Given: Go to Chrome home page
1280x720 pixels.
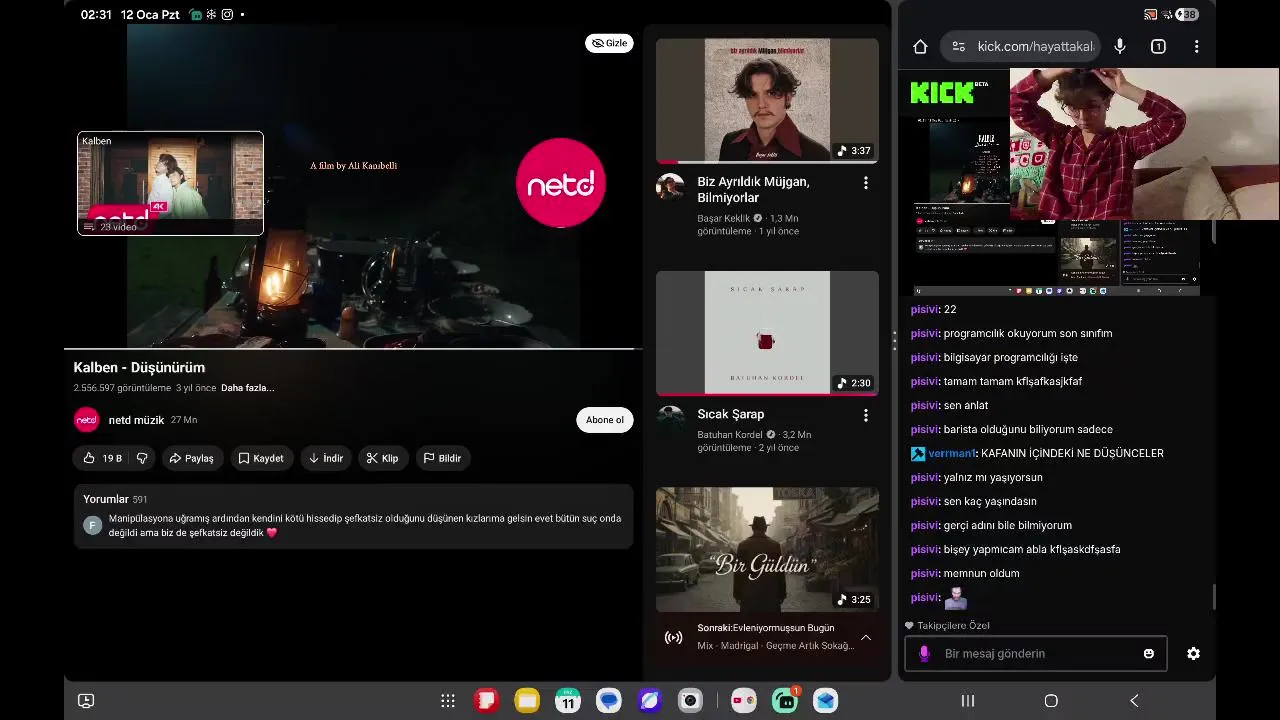Looking at the screenshot, I should click(920, 46).
